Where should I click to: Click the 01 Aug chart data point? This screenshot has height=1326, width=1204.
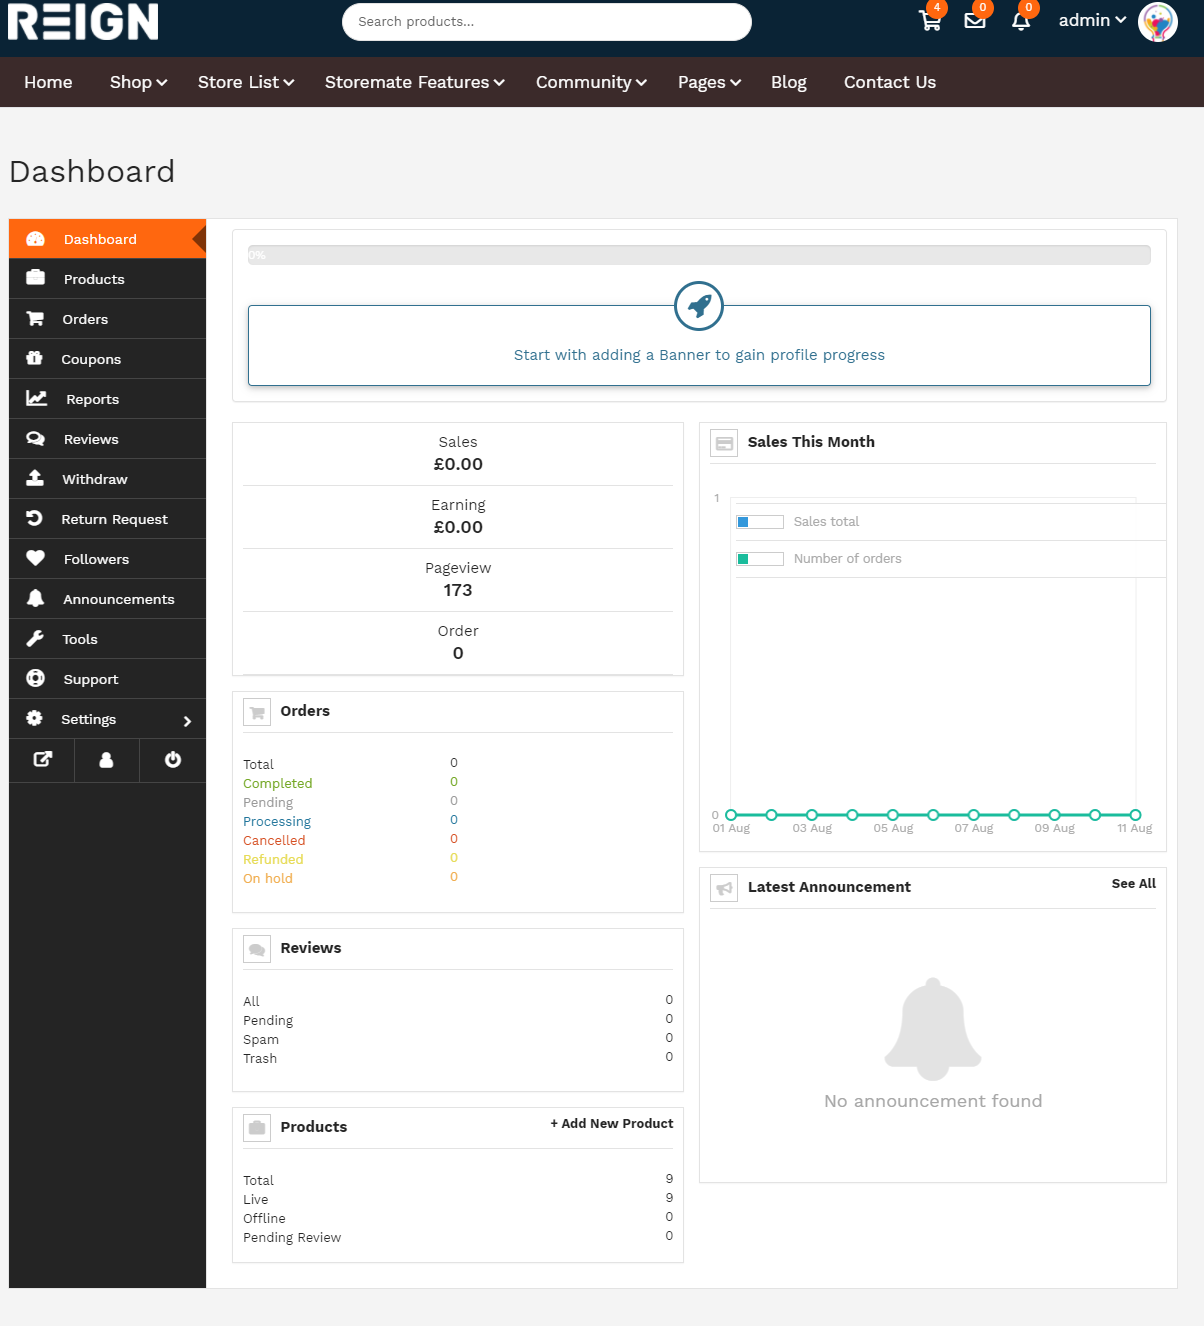tap(731, 815)
